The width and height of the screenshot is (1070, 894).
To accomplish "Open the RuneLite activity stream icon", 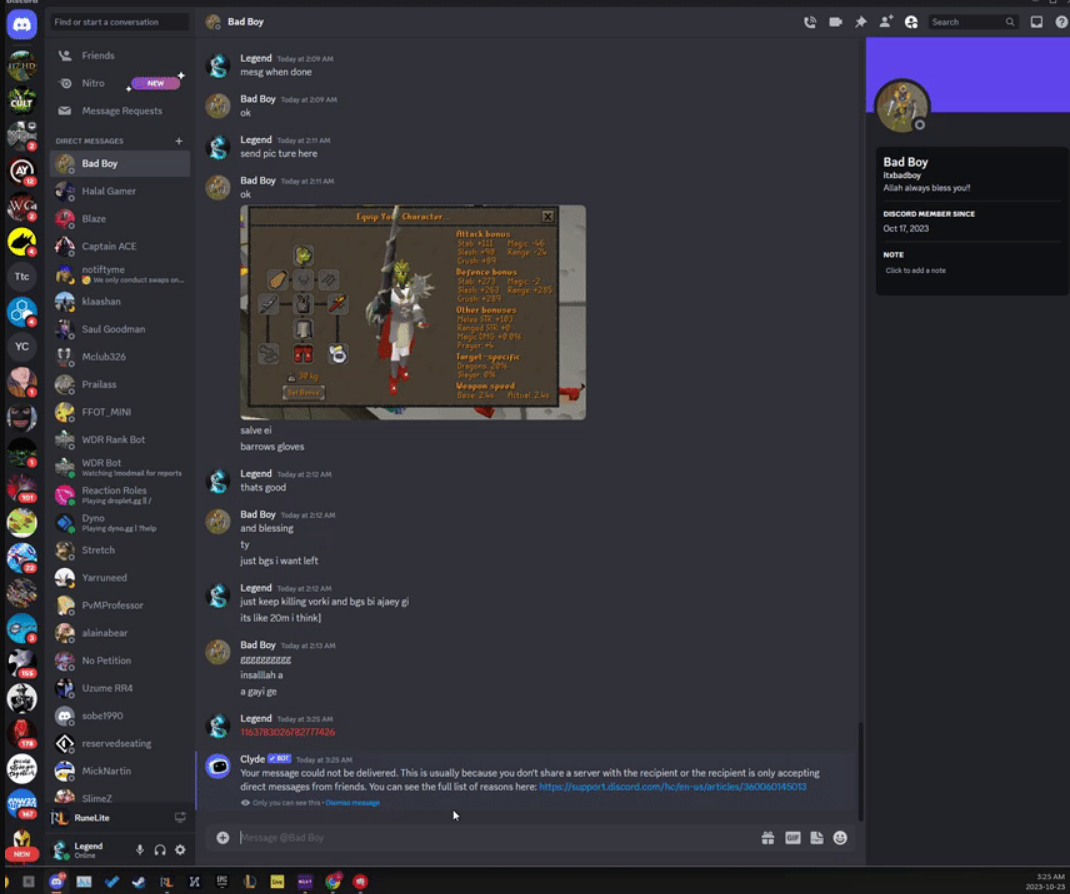I will point(180,818).
